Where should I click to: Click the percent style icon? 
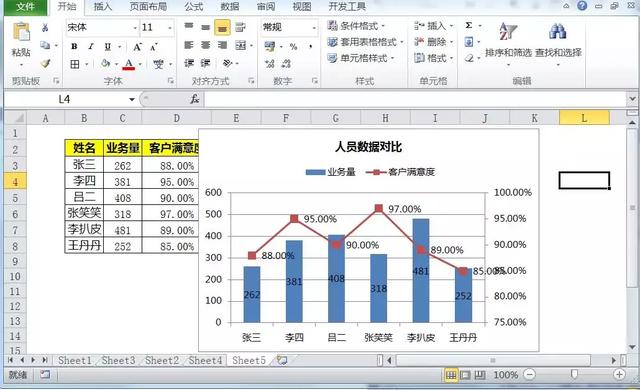(293, 47)
